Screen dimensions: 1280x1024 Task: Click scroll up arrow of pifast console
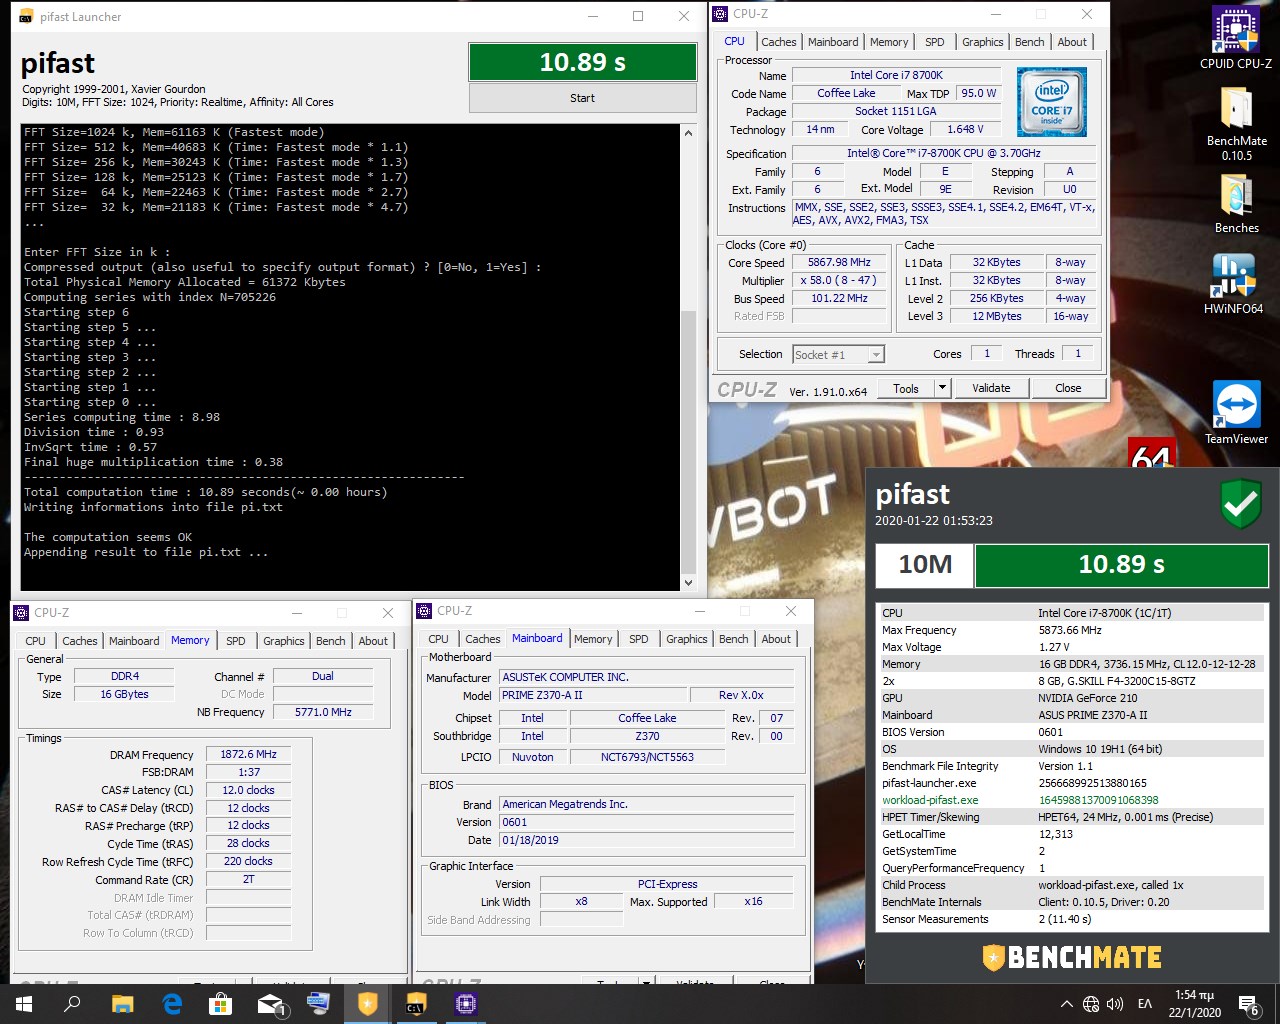click(x=688, y=133)
